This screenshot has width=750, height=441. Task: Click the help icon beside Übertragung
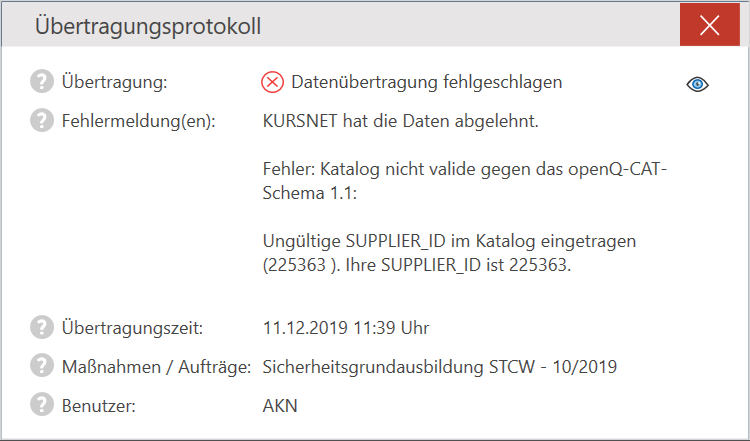[42, 82]
